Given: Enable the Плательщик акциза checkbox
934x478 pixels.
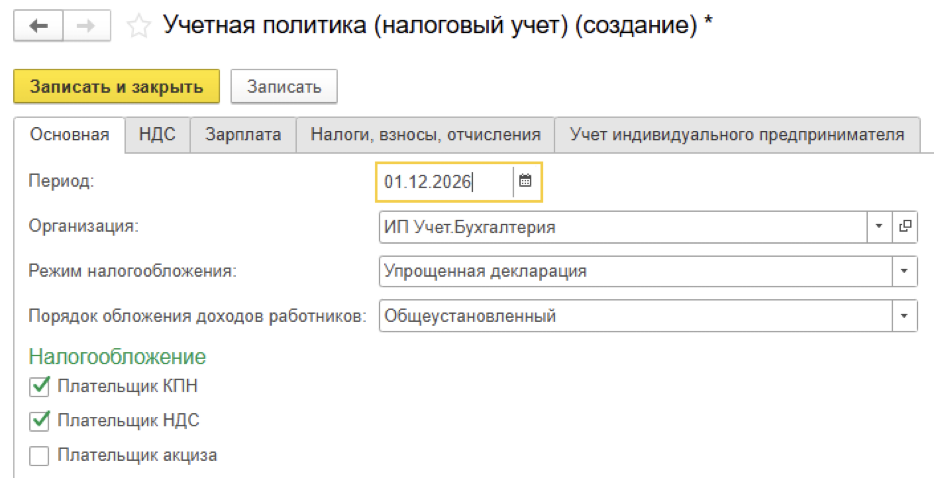Looking at the screenshot, I should [39, 455].
